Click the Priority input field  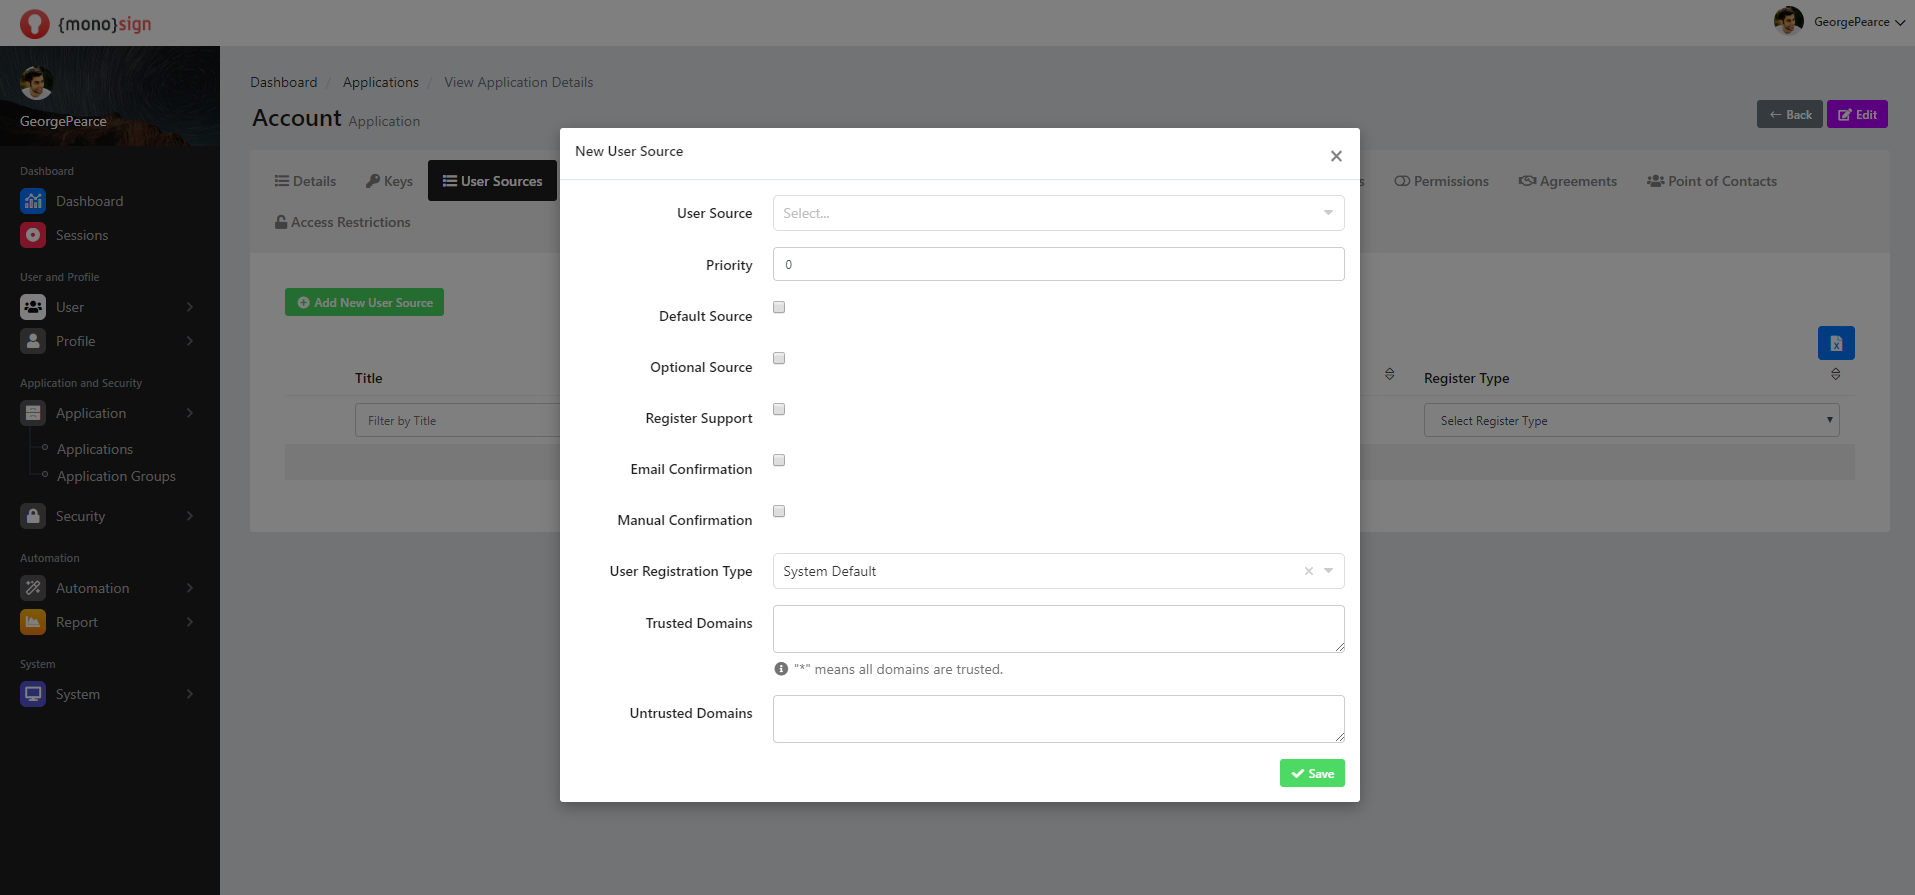click(x=1058, y=264)
